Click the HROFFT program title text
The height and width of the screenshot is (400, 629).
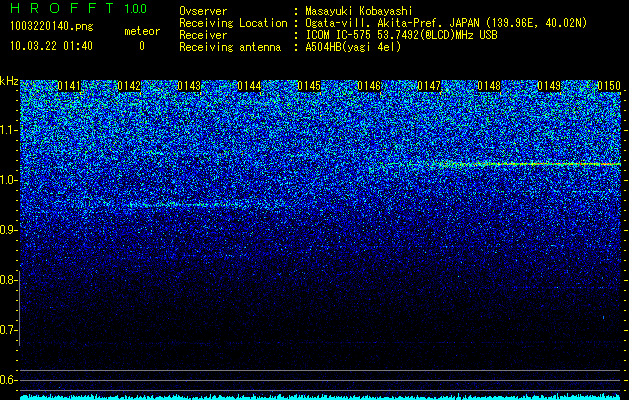[63, 8]
